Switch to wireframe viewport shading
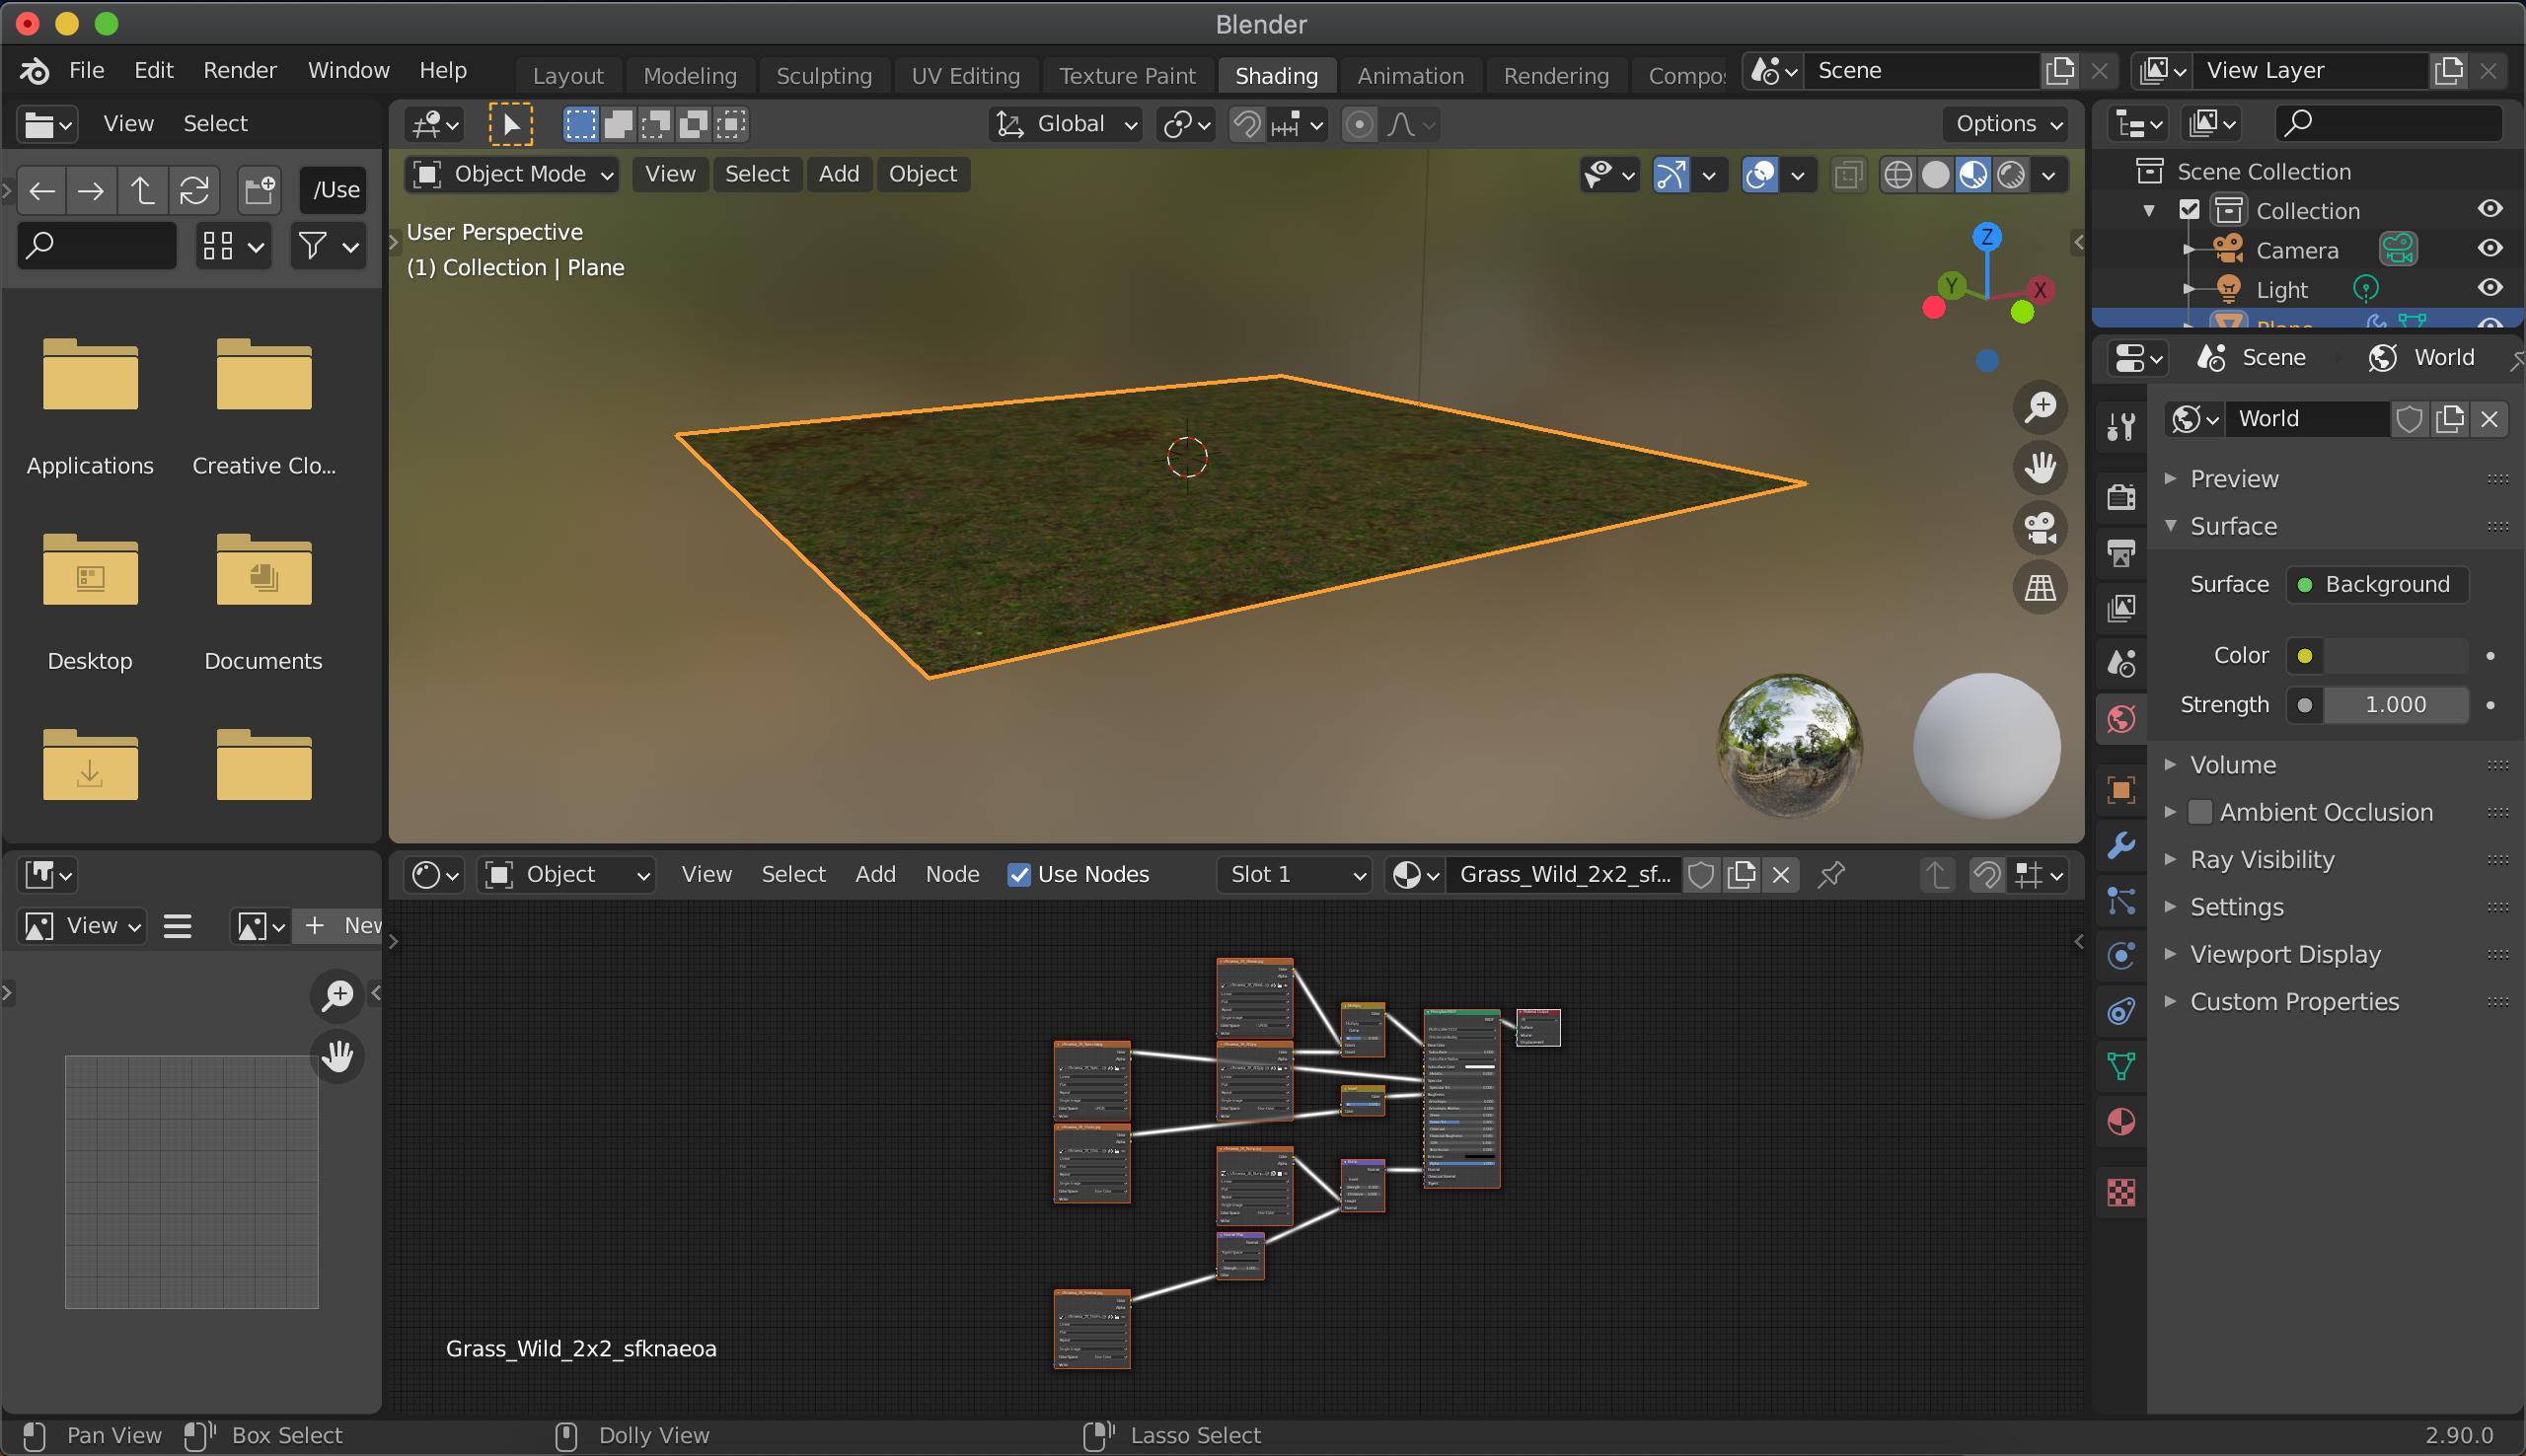The width and height of the screenshot is (2526, 1456). (x=1897, y=175)
